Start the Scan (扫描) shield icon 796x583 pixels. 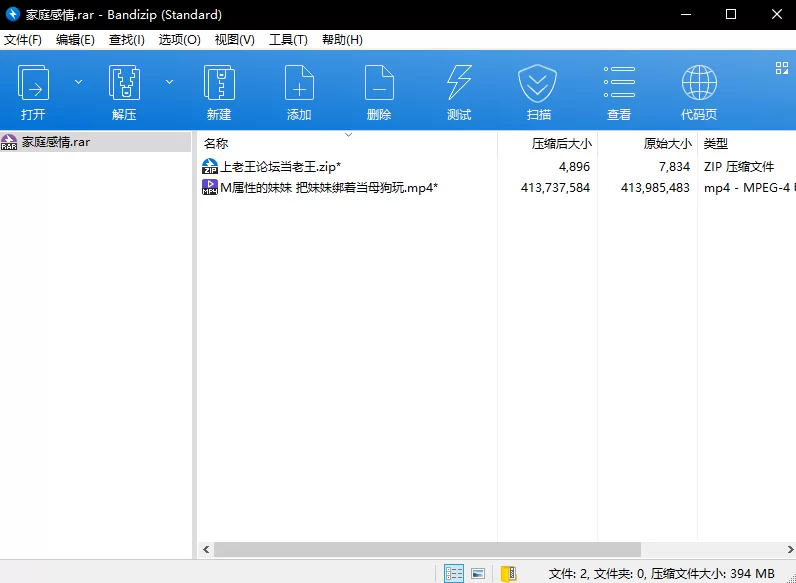tap(538, 90)
